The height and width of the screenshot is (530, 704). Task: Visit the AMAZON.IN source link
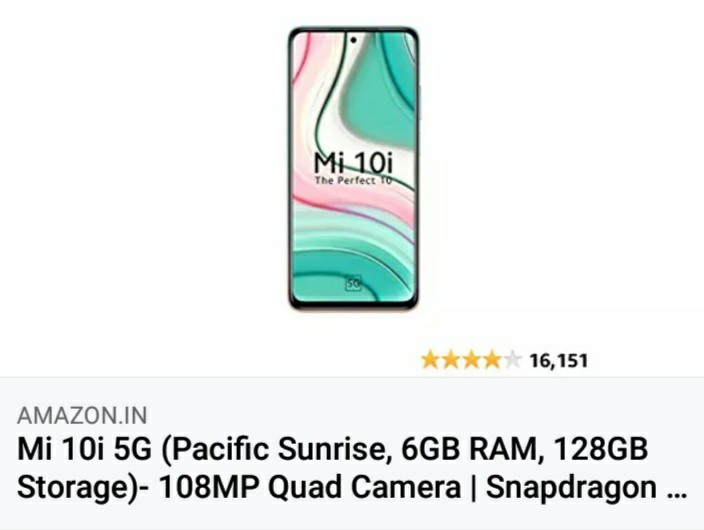point(82,415)
